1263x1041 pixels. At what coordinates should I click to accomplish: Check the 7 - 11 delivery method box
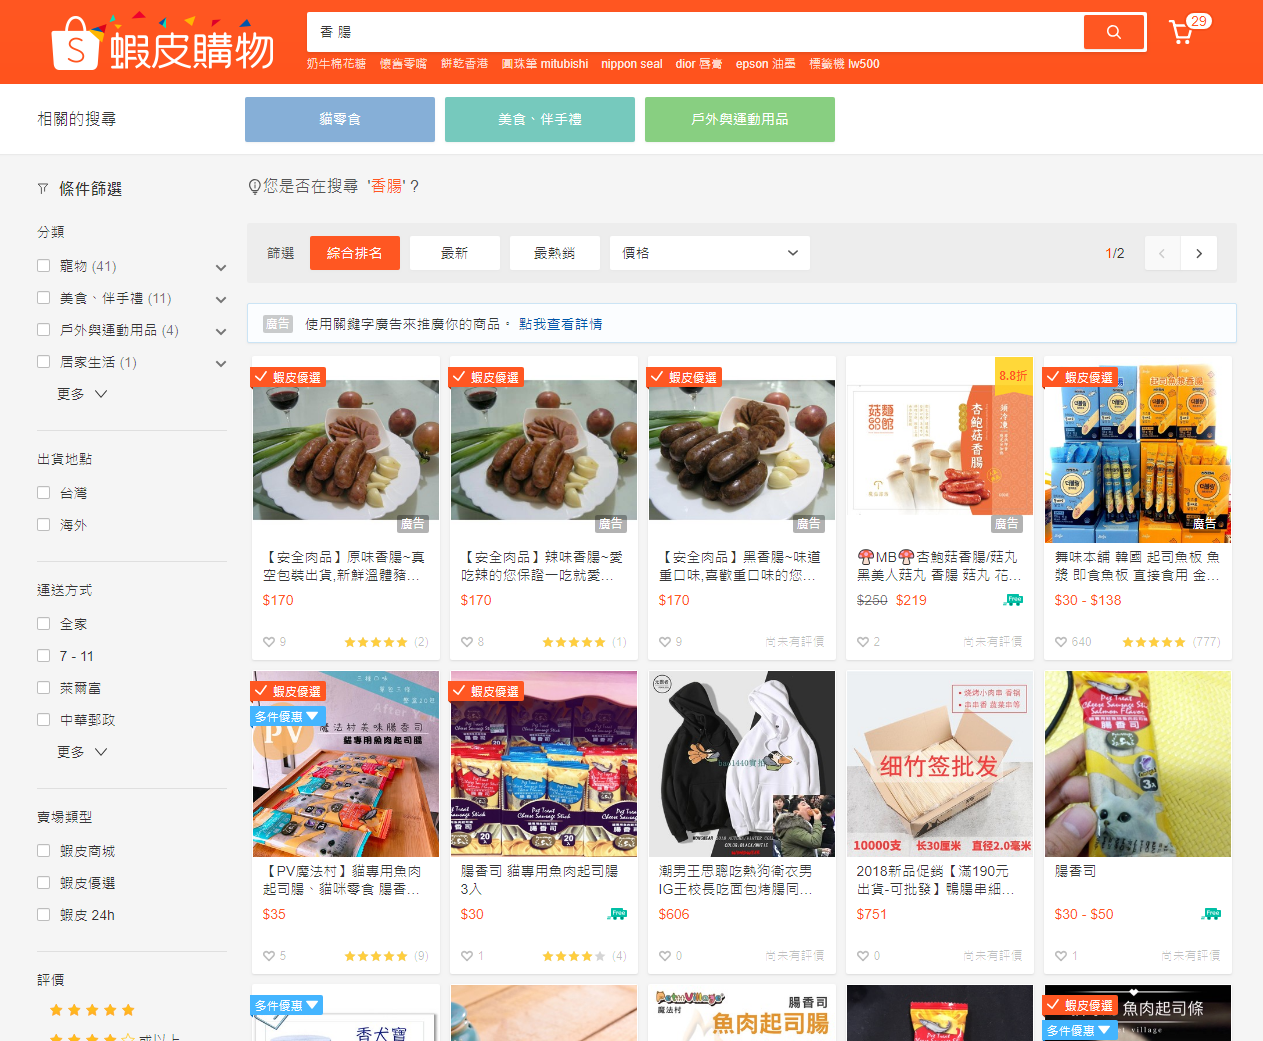coord(43,656)
